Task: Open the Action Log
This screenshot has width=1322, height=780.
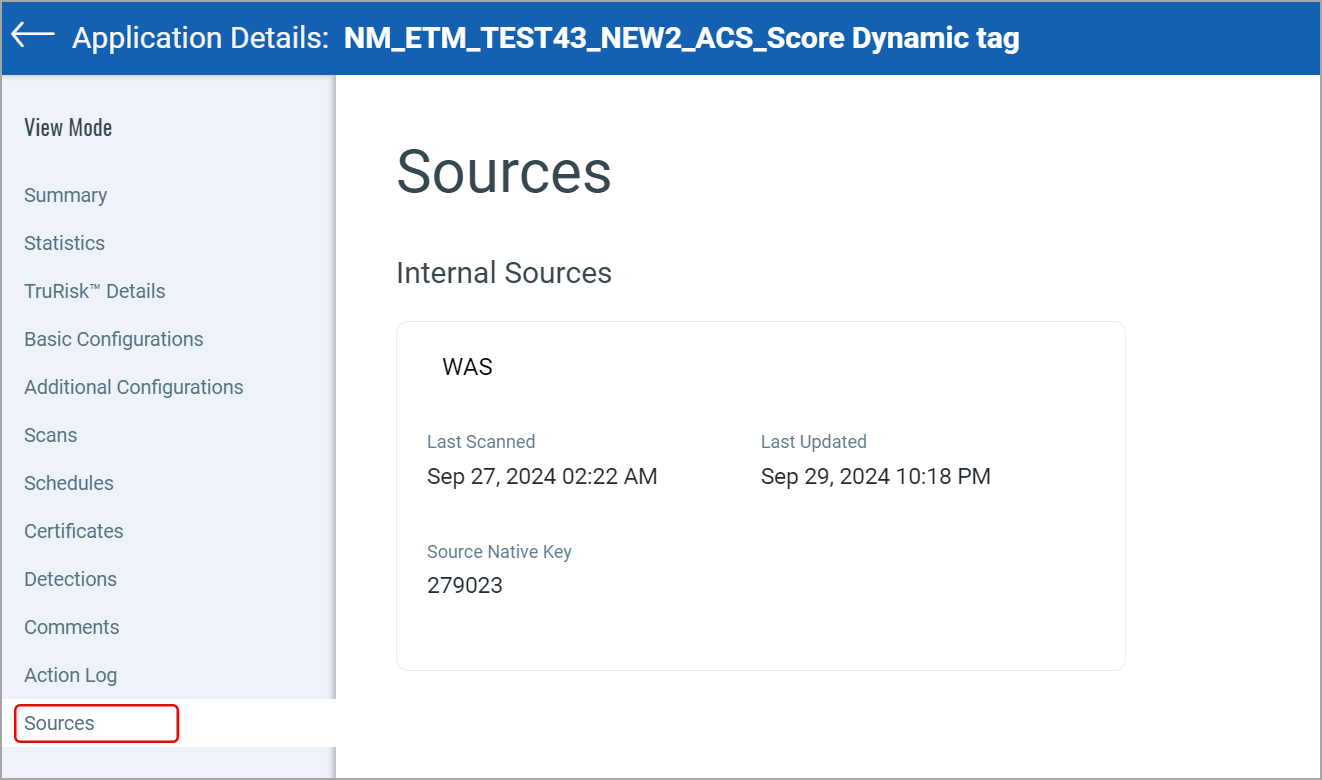Action: pyautogui.click(x=70, y=675)
